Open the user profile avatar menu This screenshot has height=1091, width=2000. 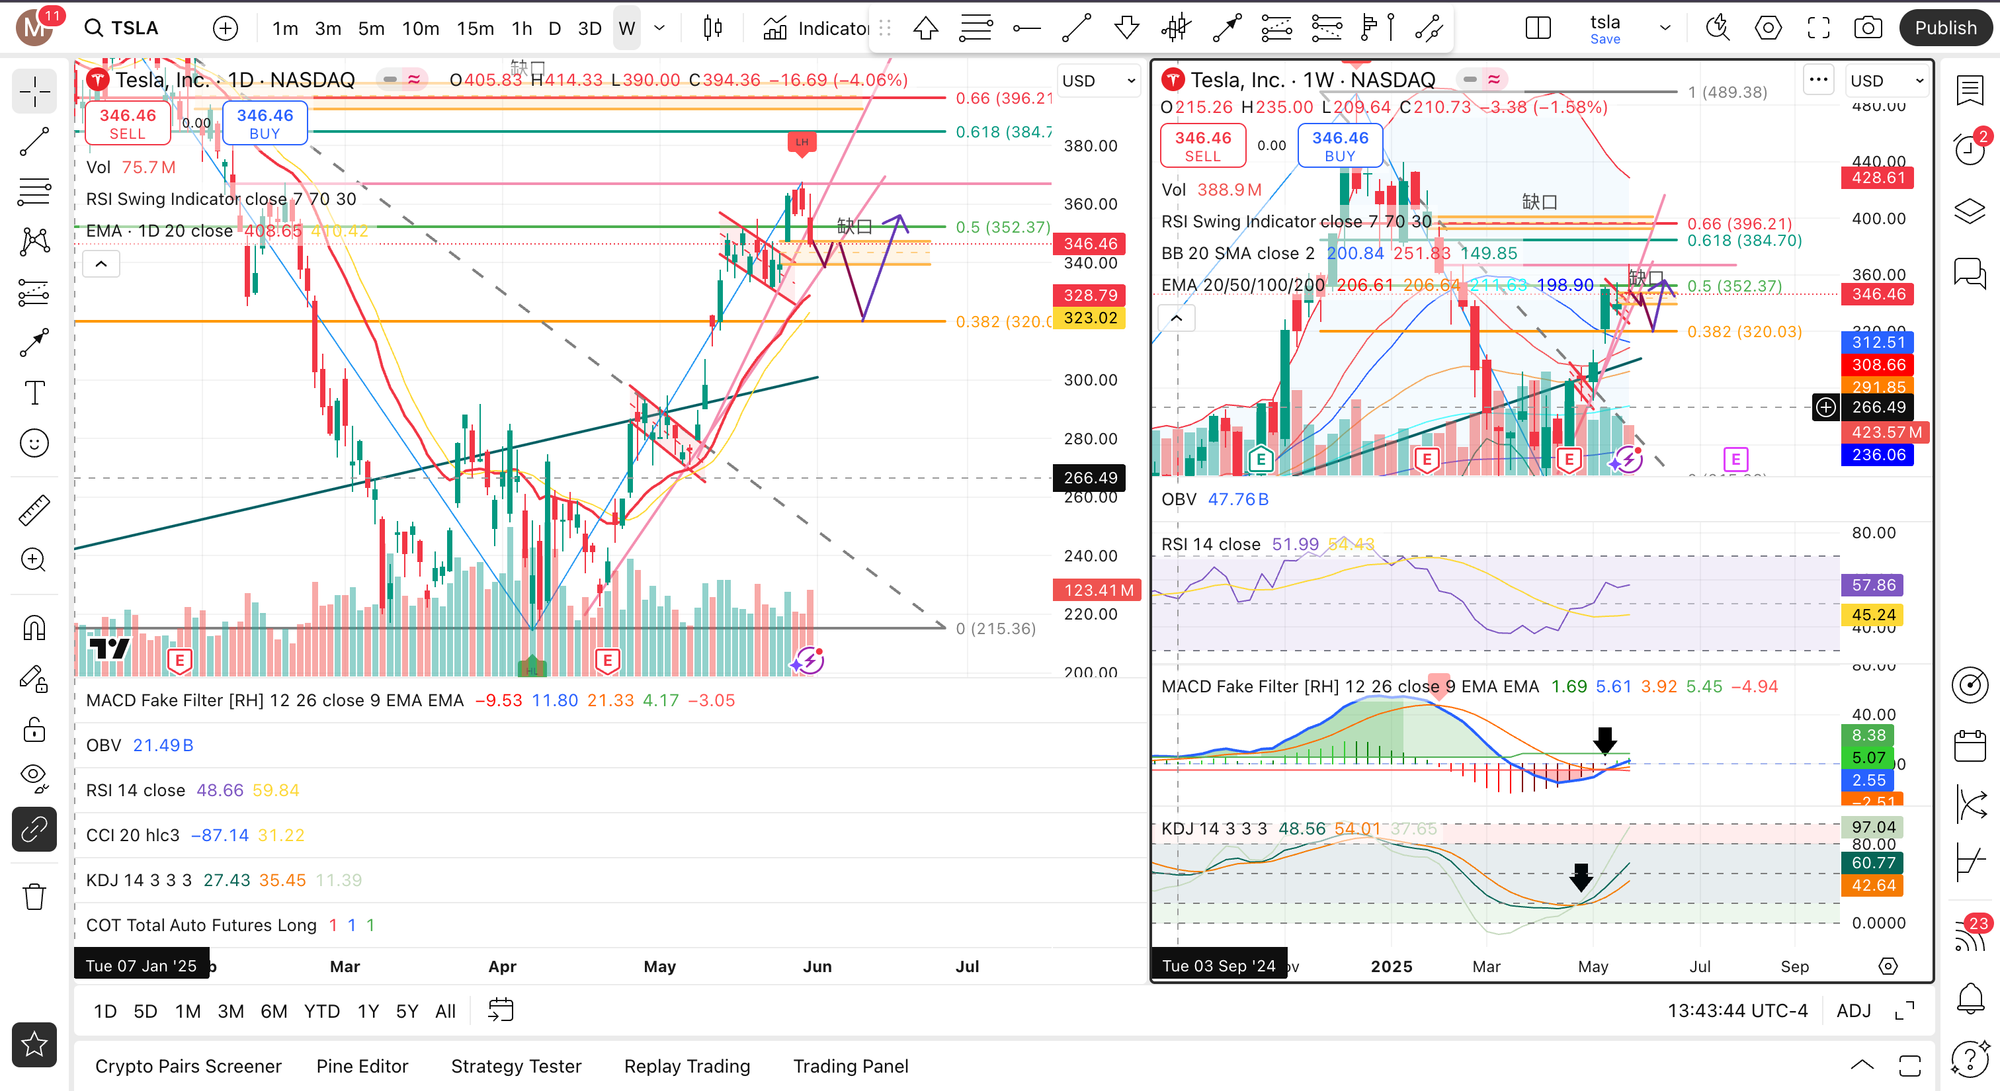(x=36, y=27)
